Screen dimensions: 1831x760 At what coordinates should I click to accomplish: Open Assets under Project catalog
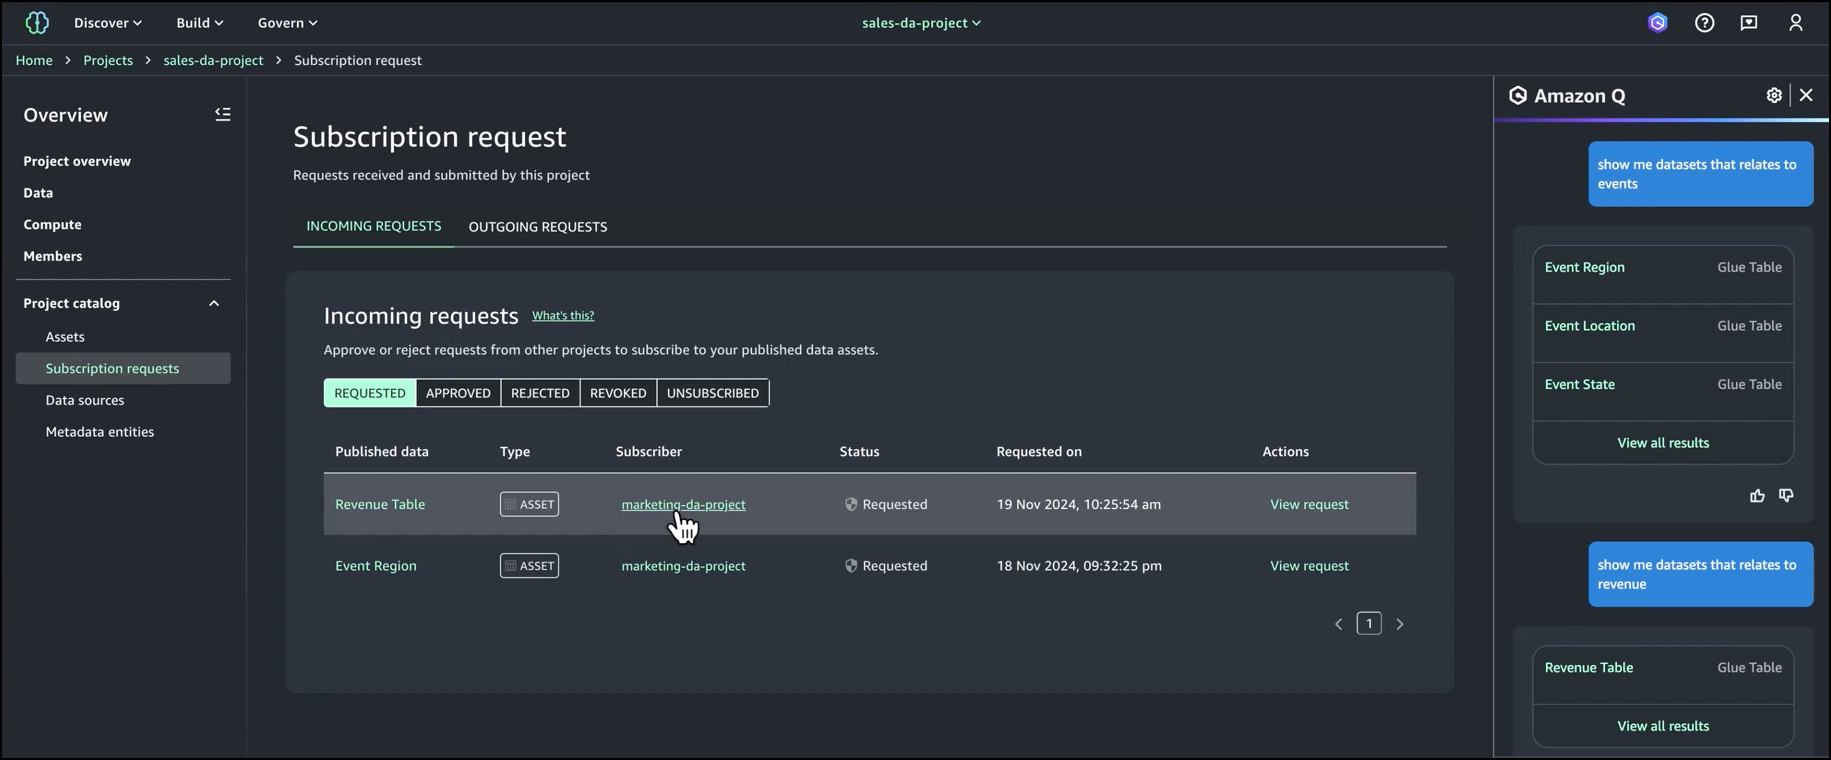pyautogui.click(x=65, y=337)
